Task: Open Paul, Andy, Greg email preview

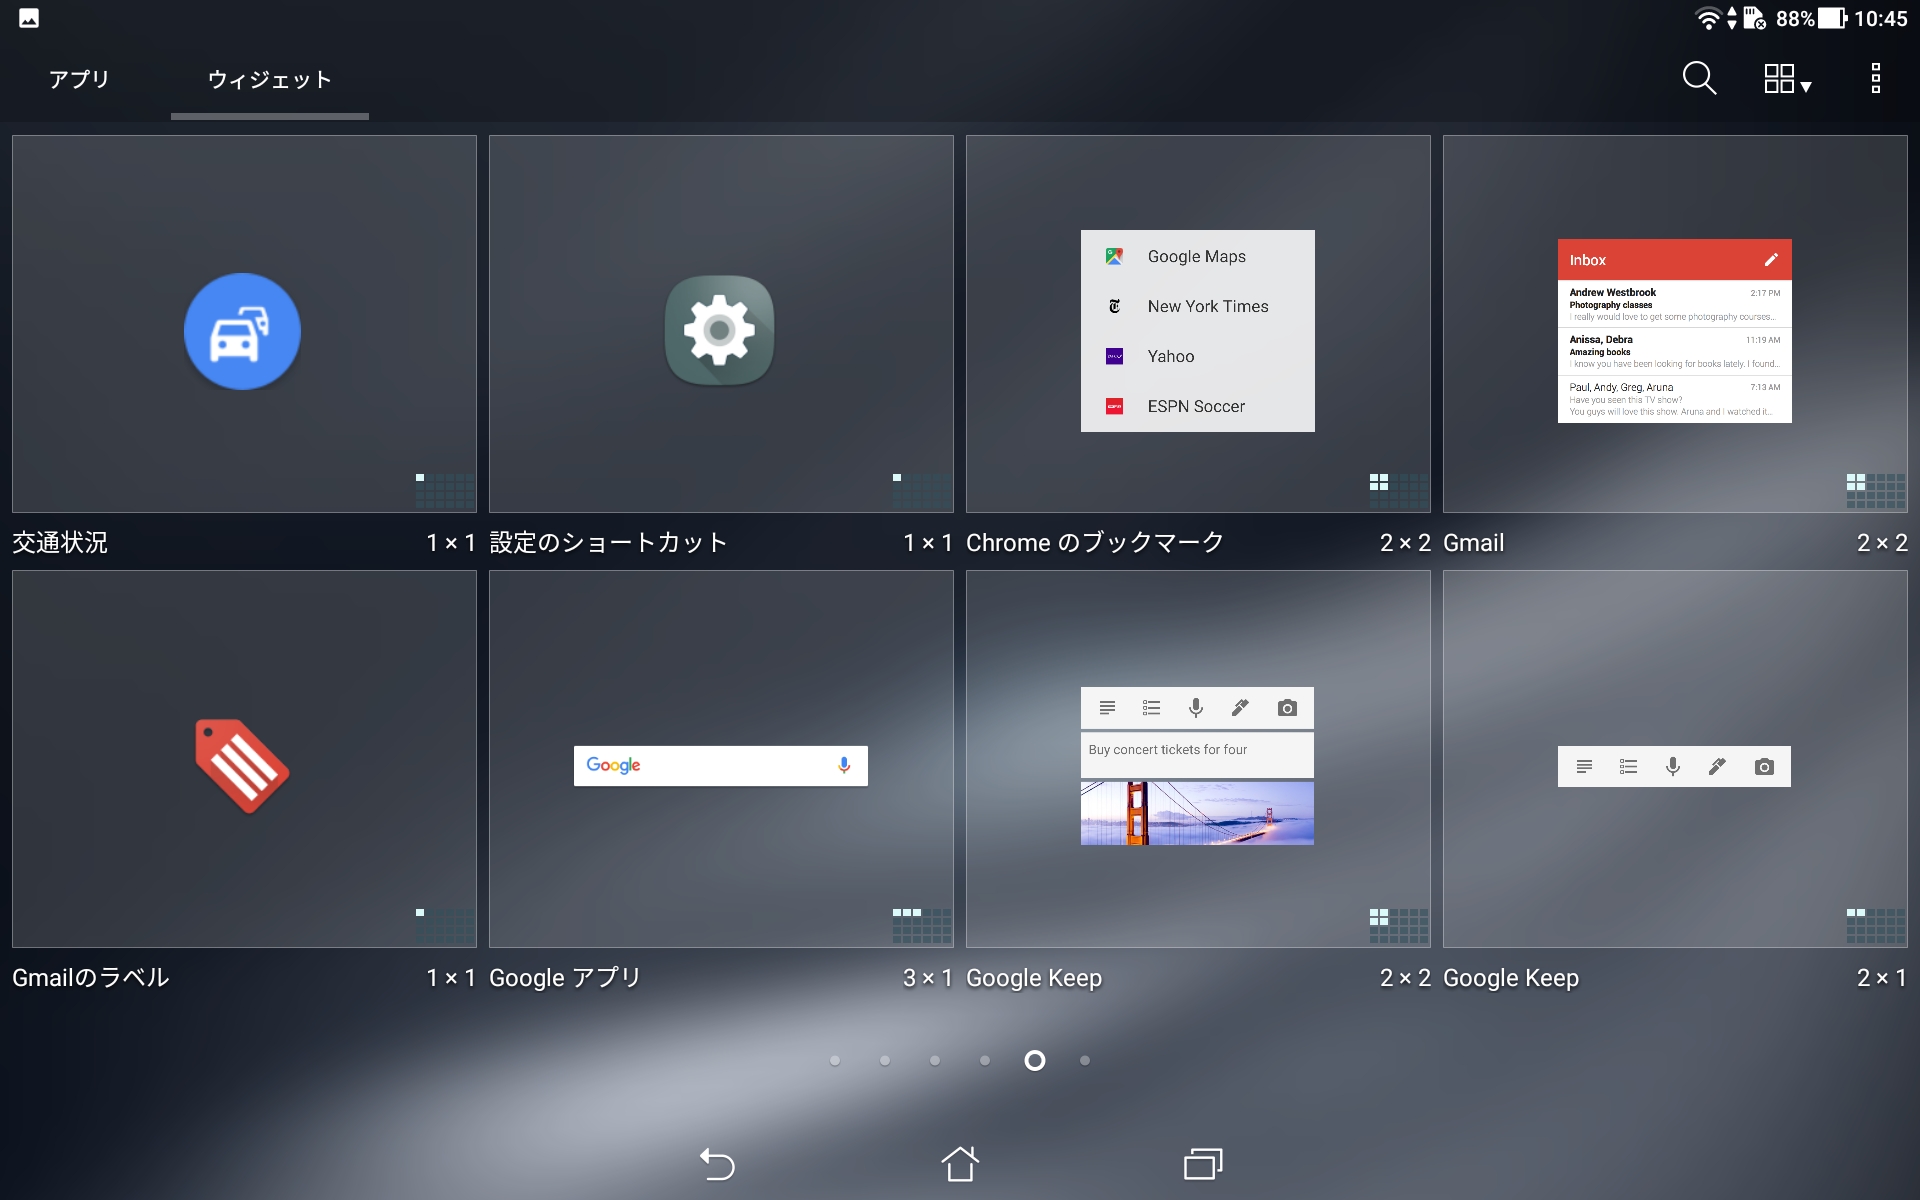Action: point(1674,399)
